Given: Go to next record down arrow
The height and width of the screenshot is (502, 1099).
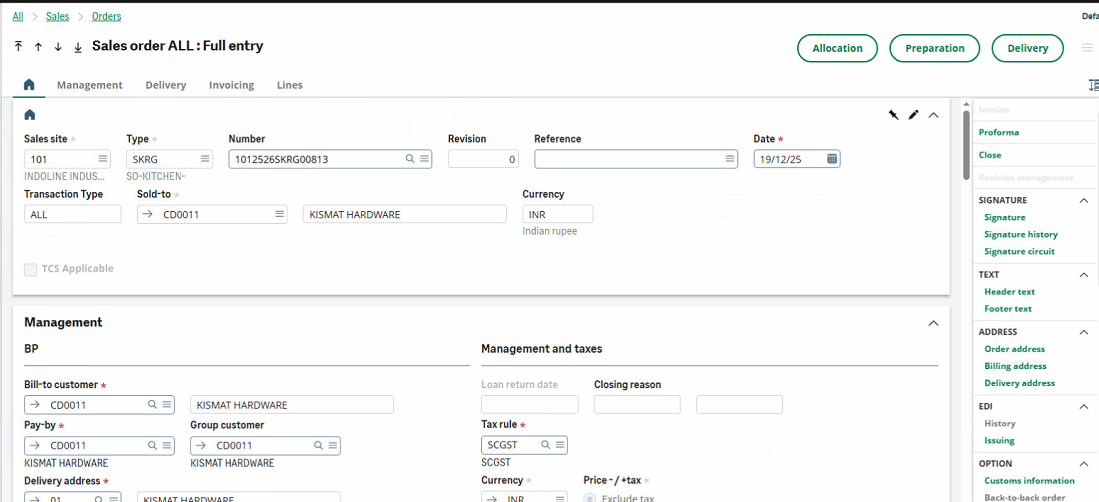Looking at the screenshot, I should 58,46.
